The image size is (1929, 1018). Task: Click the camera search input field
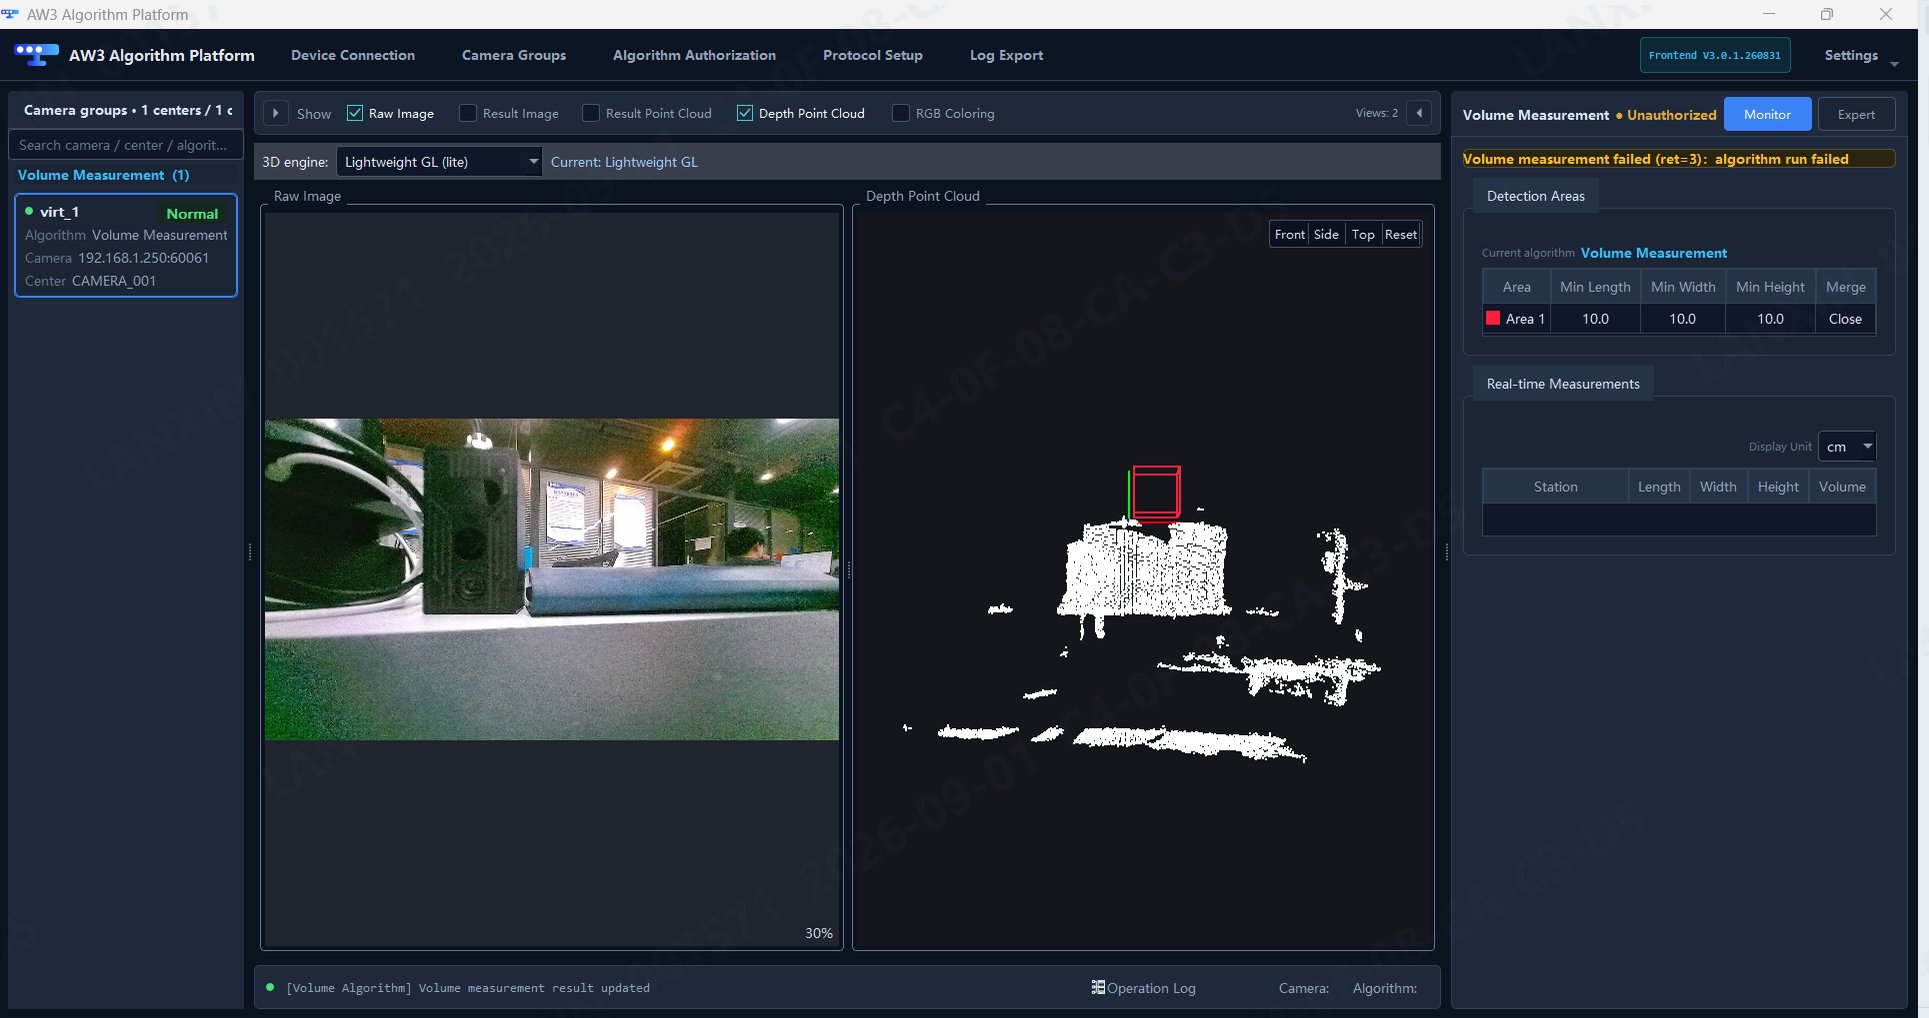[125, 145]
